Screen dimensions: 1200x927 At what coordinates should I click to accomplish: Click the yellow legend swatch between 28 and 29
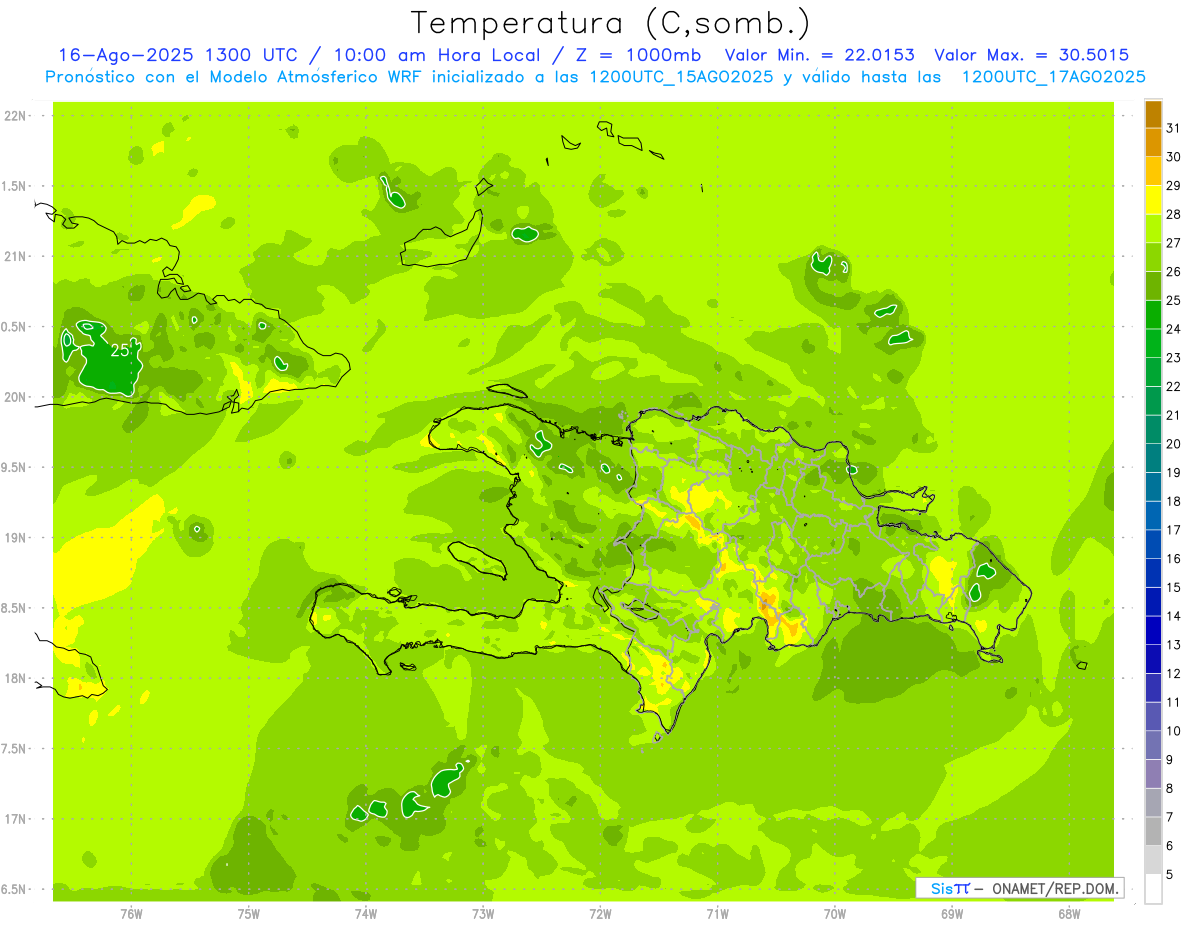[1153, 200]
